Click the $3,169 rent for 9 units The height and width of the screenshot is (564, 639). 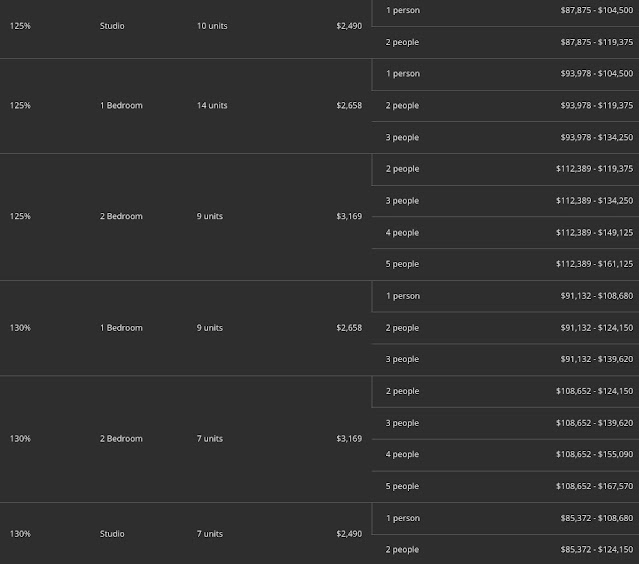click(x=349, y=216)
